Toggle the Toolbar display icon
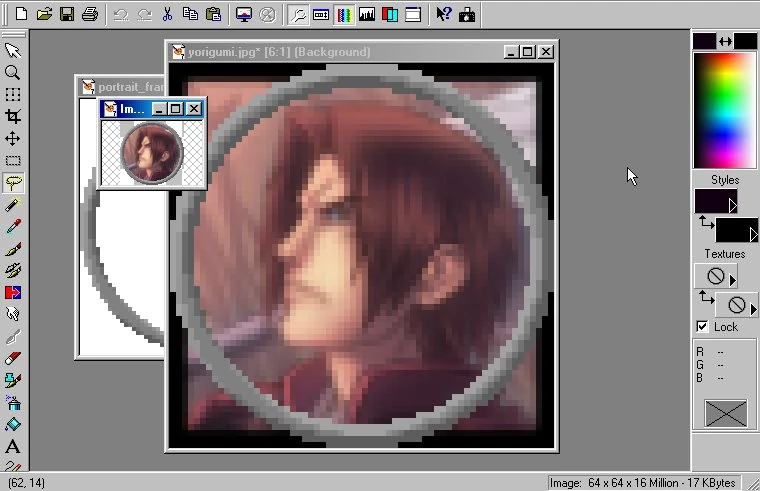The height and width of the screenshot is (491, 760). click(413, 14)
